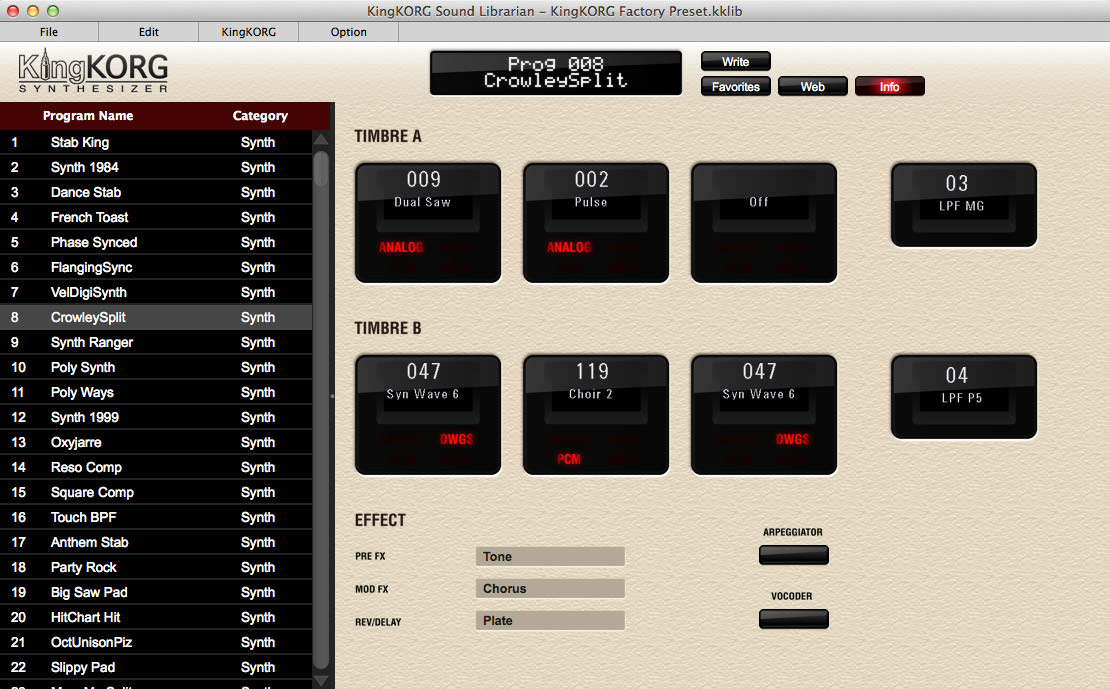Toggle the Vocoder button
This screenshot has height=689, width=1110.
pos(793,619)
